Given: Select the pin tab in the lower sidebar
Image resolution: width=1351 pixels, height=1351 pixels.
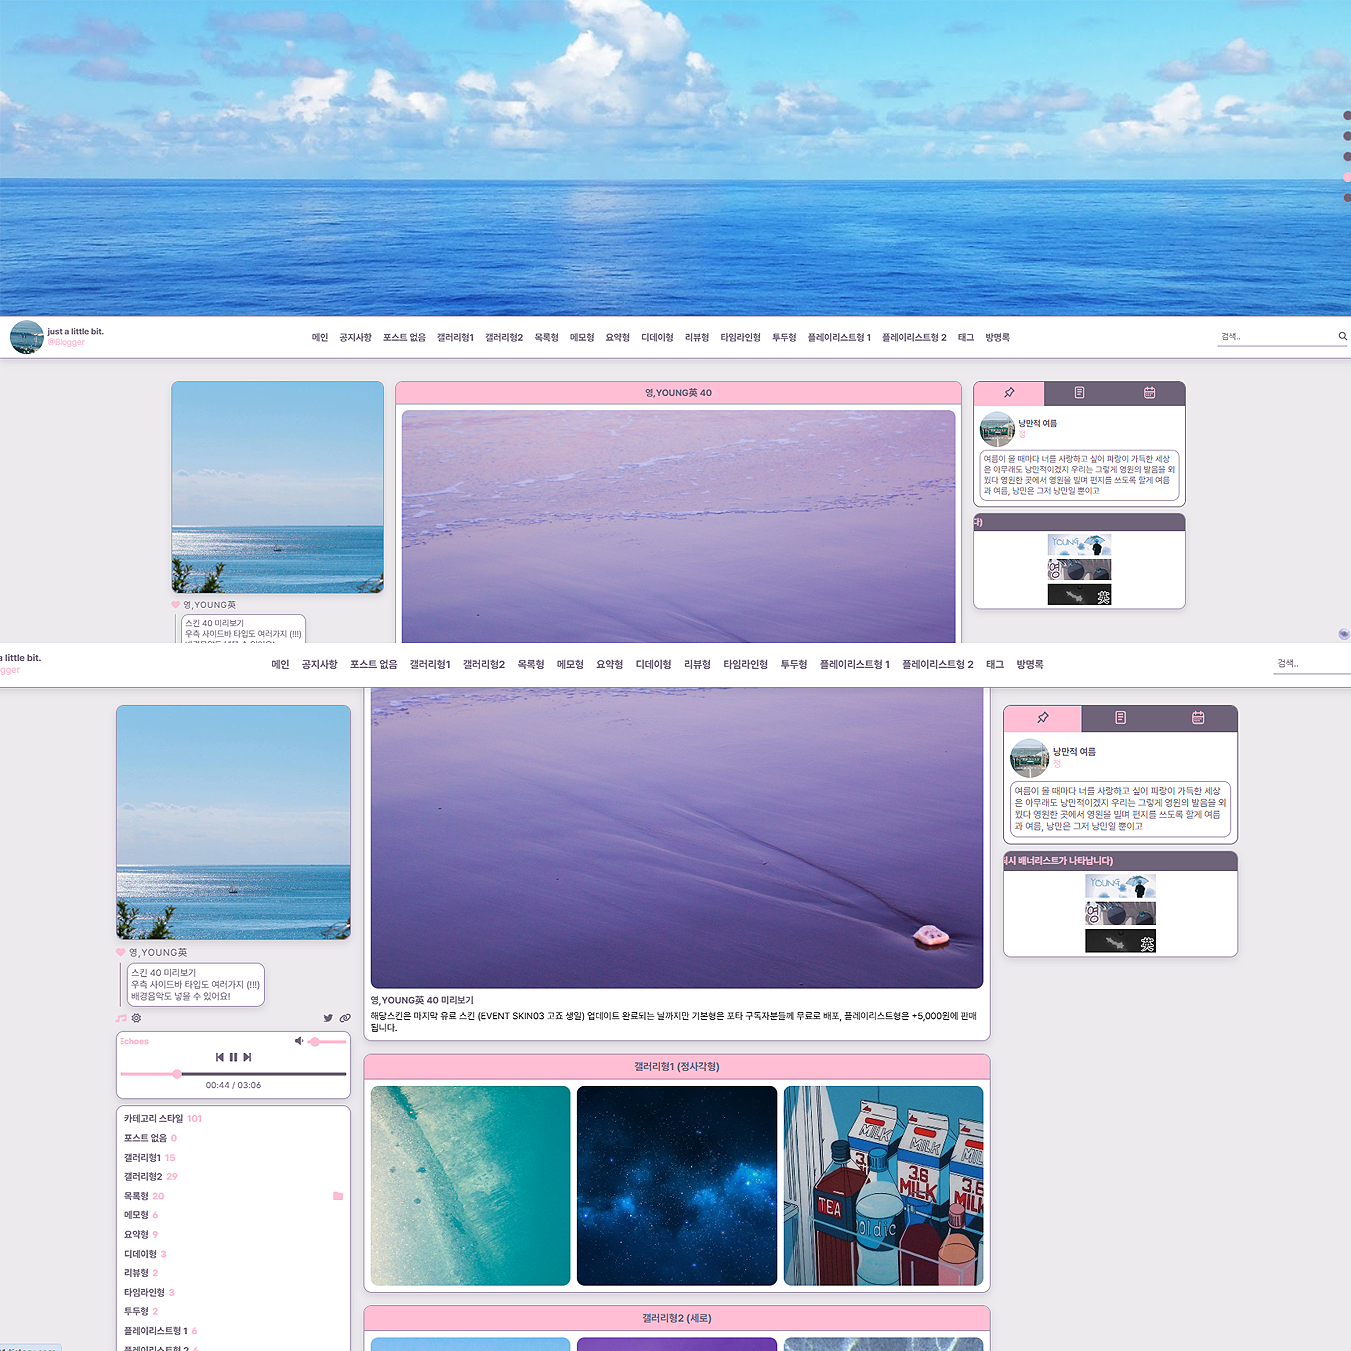Looking at the screenshot, I should [1042, 718].
